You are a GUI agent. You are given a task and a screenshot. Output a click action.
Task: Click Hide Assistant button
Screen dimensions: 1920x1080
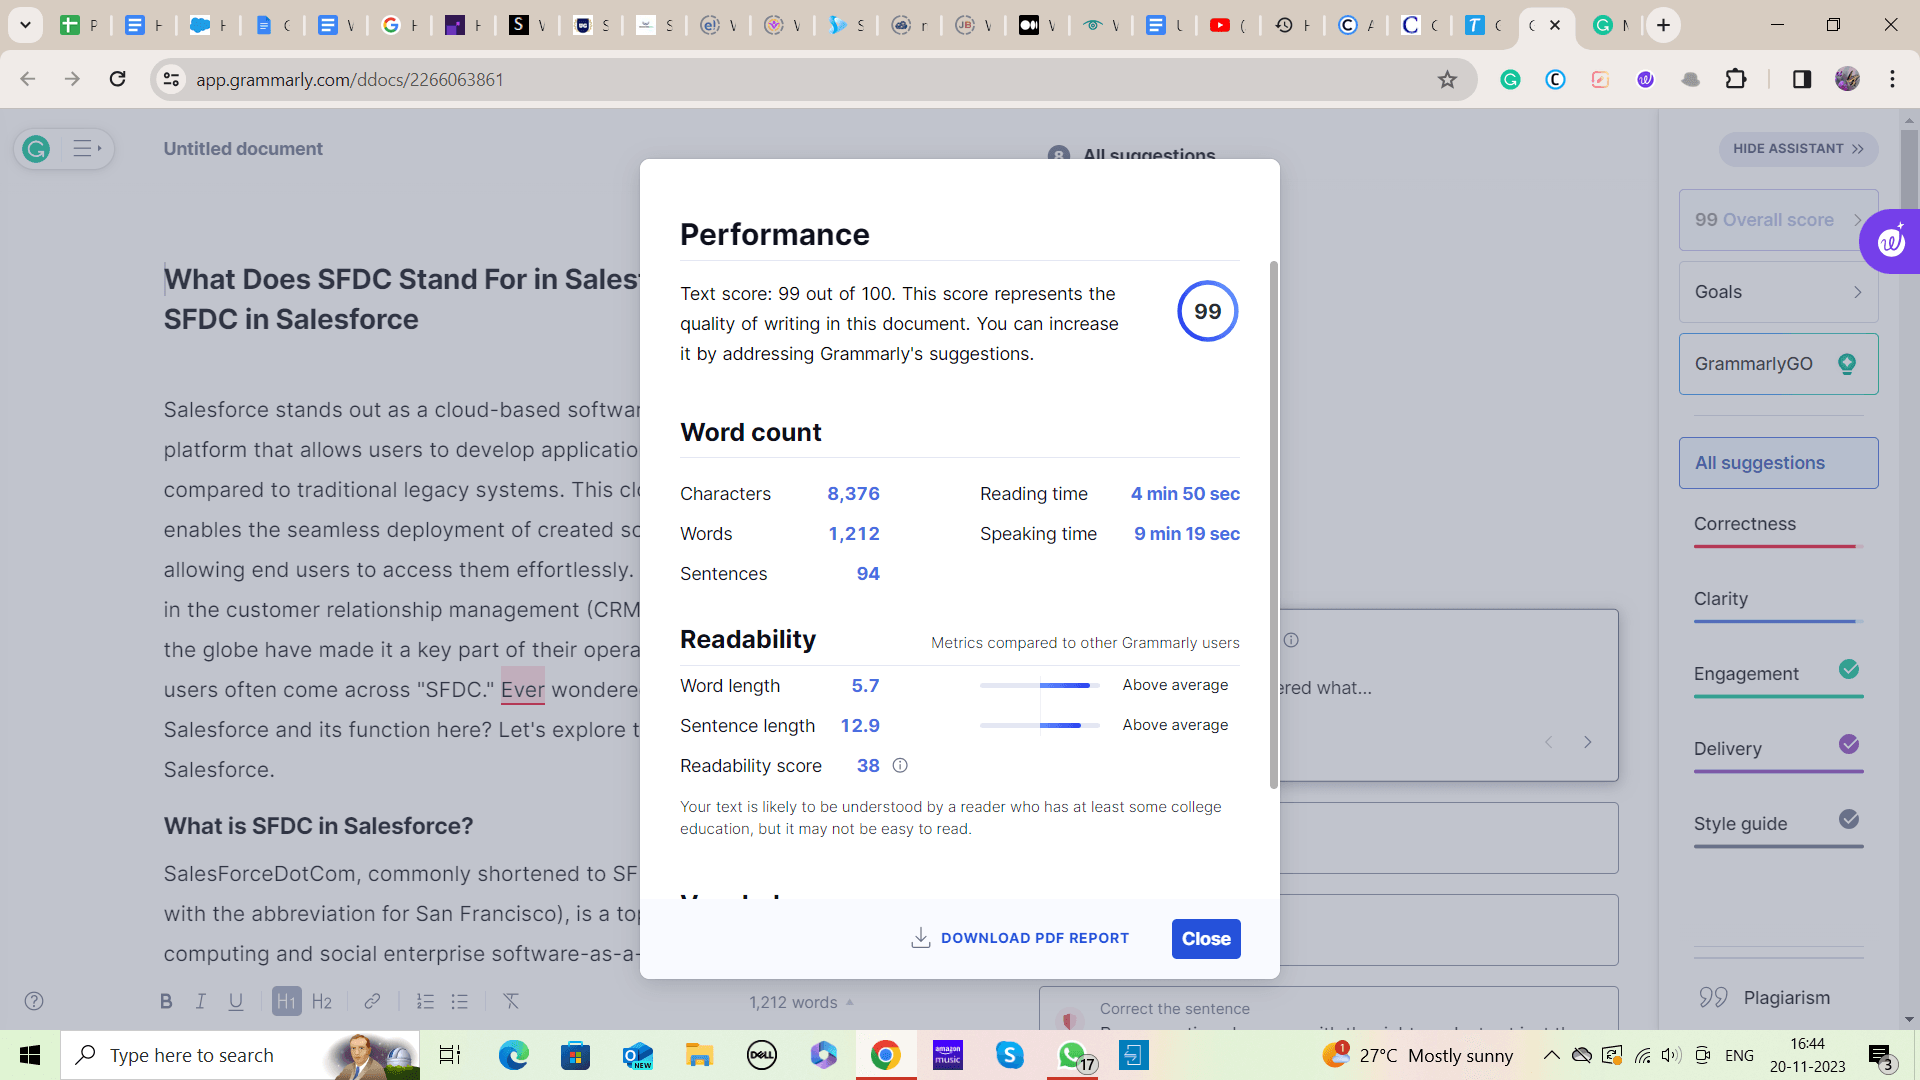click(1798, 149)
